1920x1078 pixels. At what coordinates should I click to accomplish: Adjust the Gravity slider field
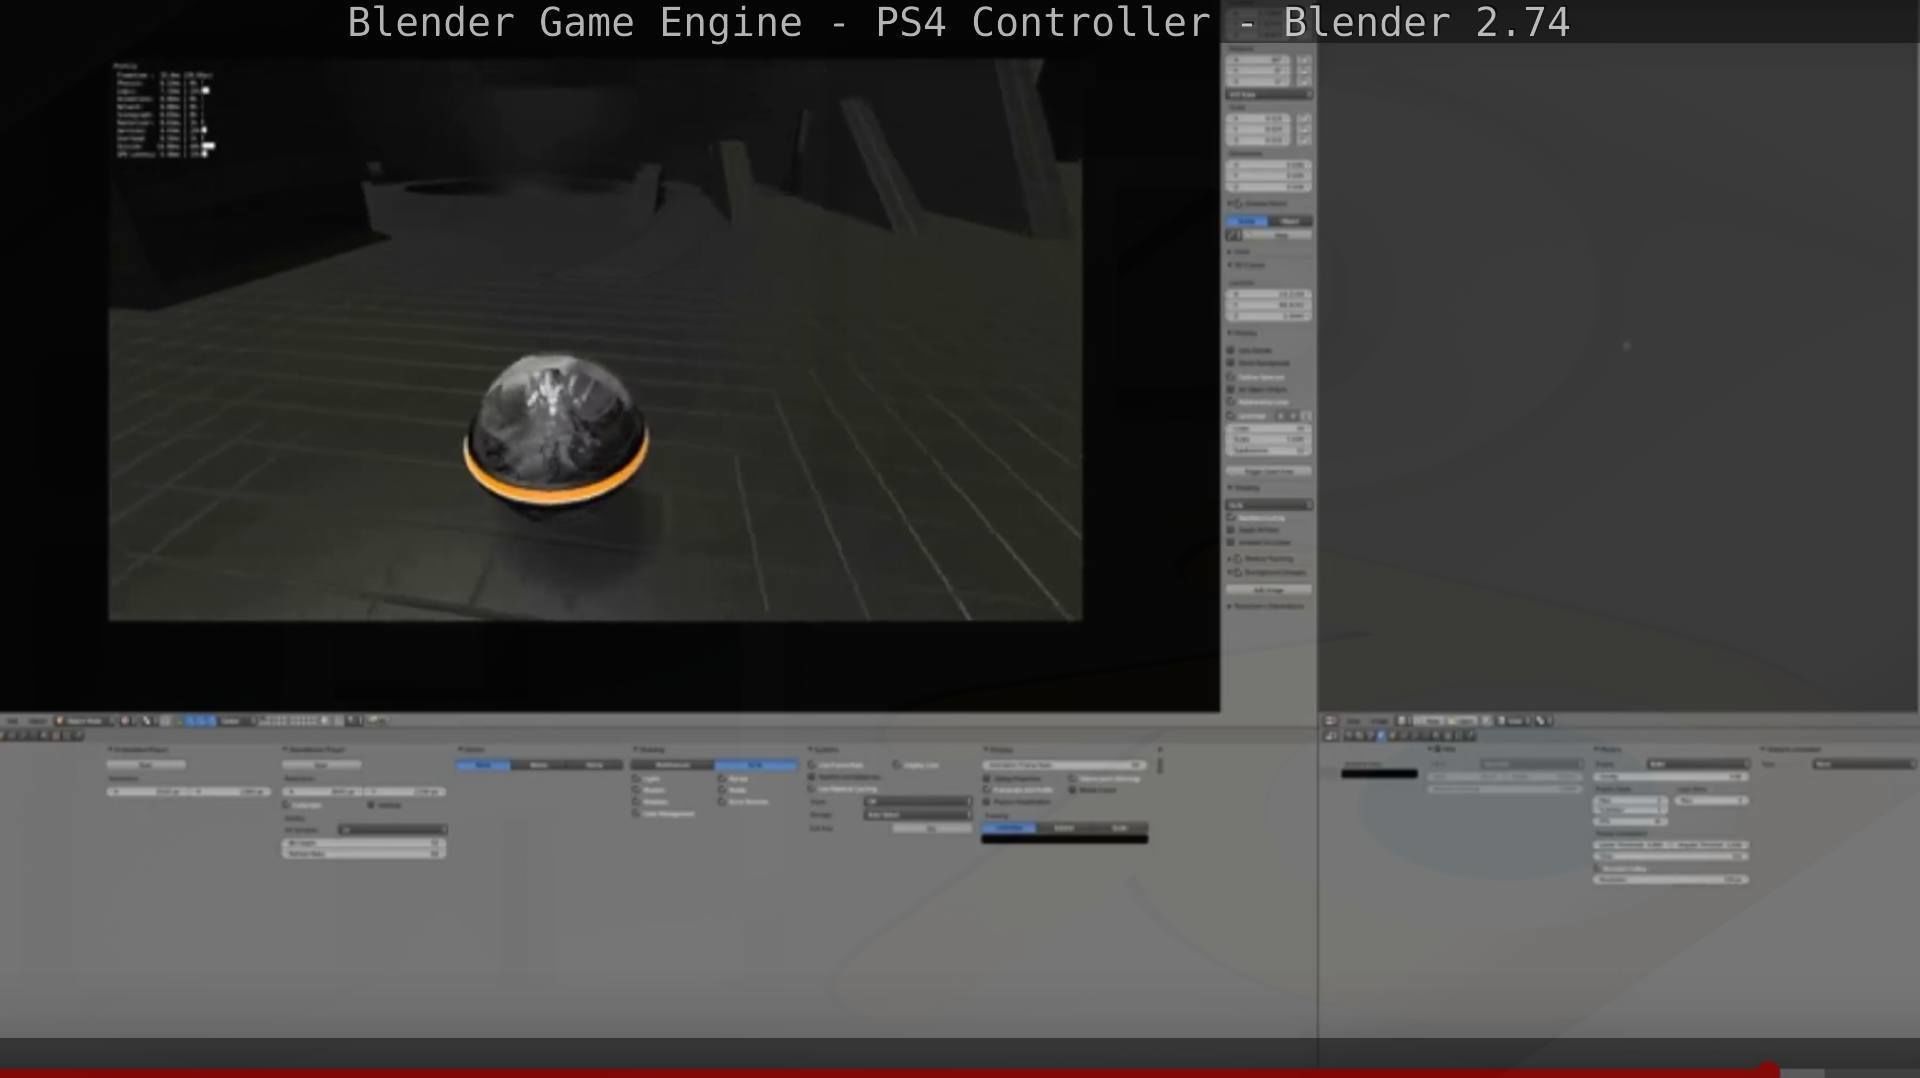[1670, 776]
